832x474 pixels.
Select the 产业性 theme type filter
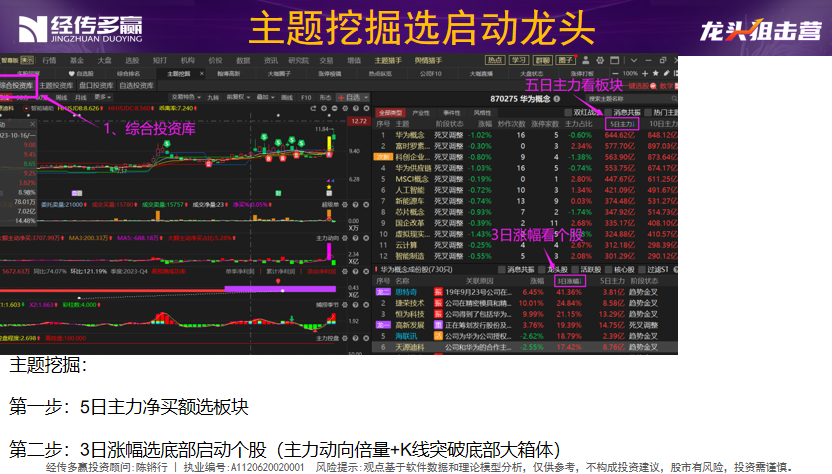pyautogui.click(x=421, y=113)
